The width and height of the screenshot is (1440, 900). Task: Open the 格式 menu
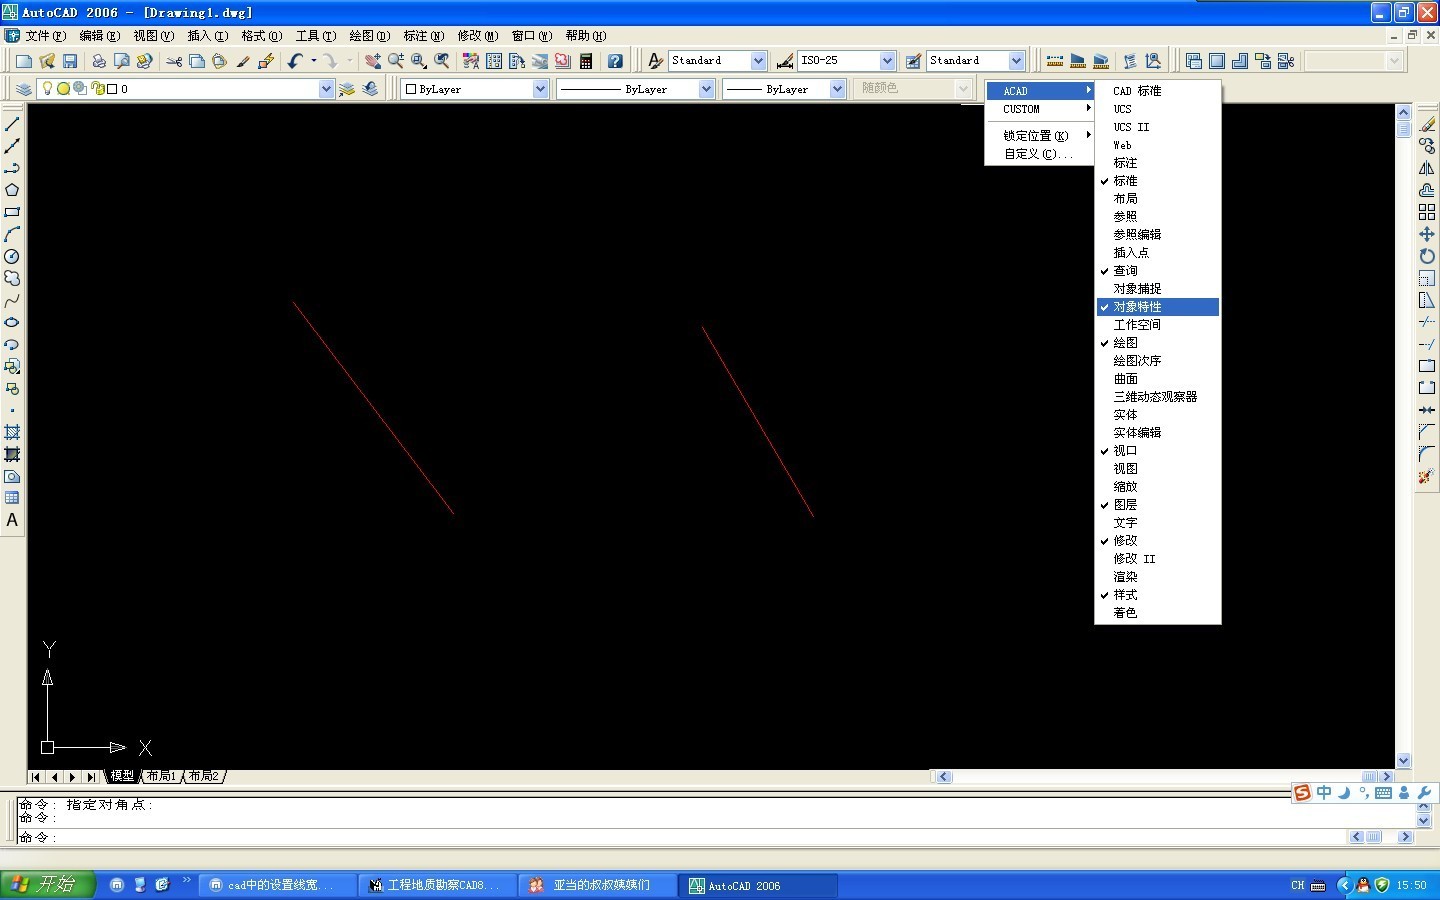[261, 36]
